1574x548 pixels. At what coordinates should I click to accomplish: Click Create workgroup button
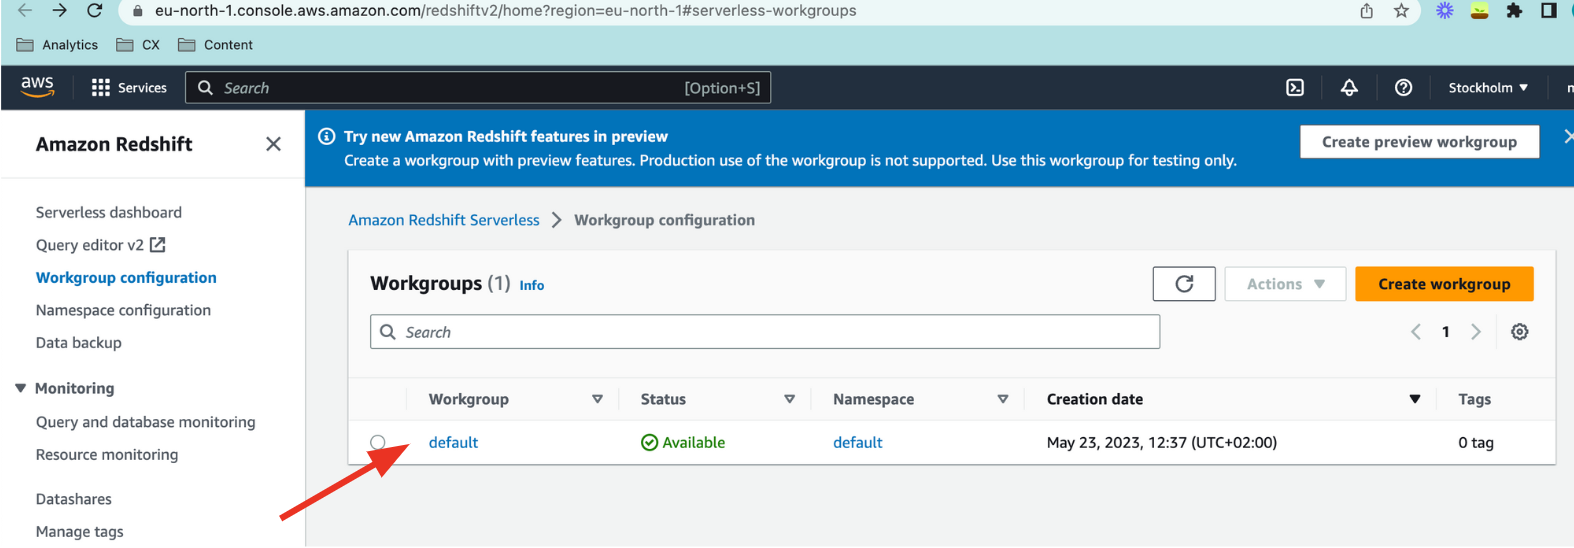[x=1444, y=284]
